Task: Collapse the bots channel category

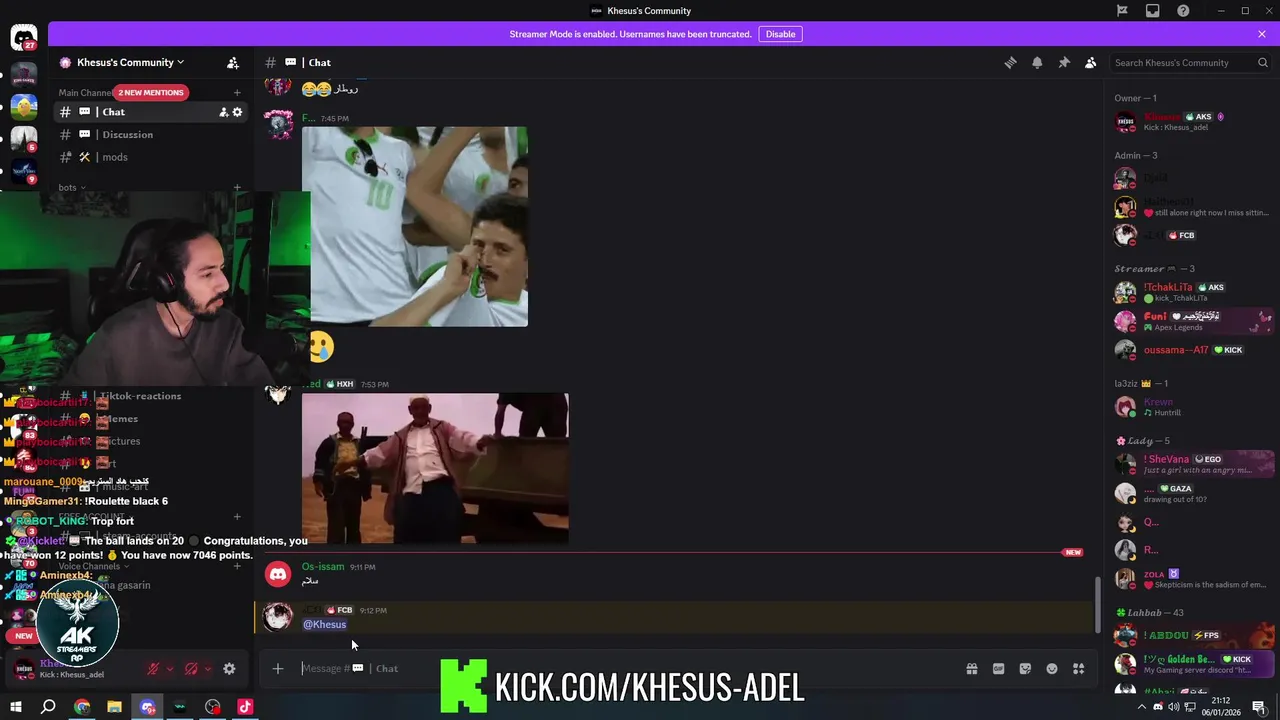Action: tap(72, 187)
